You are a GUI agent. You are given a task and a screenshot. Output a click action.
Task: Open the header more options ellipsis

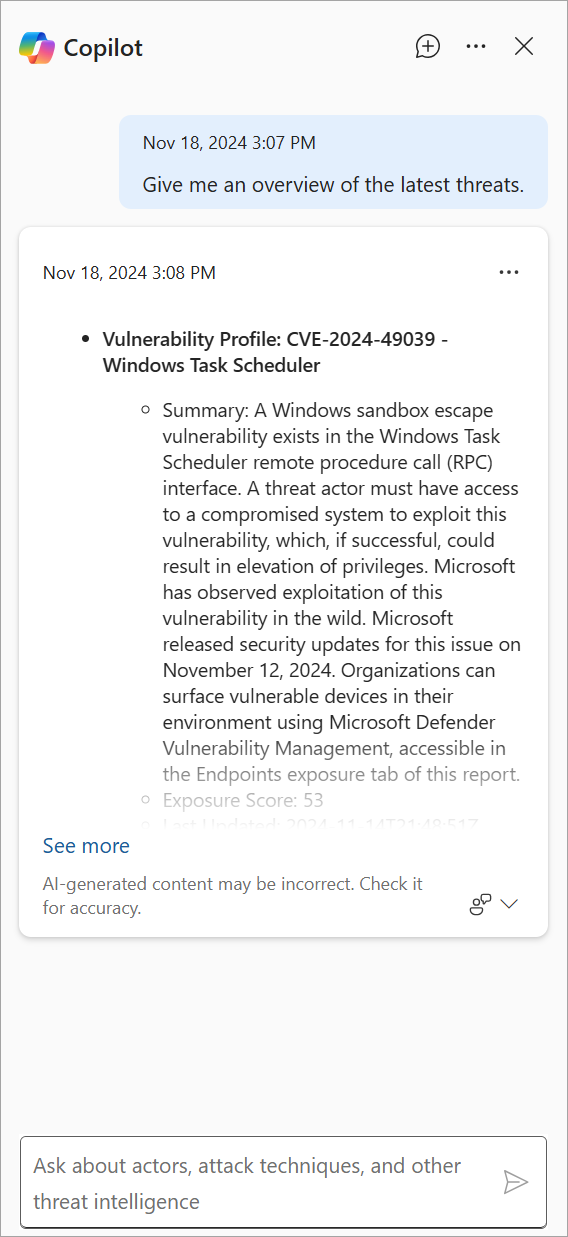tap(476, 46)
